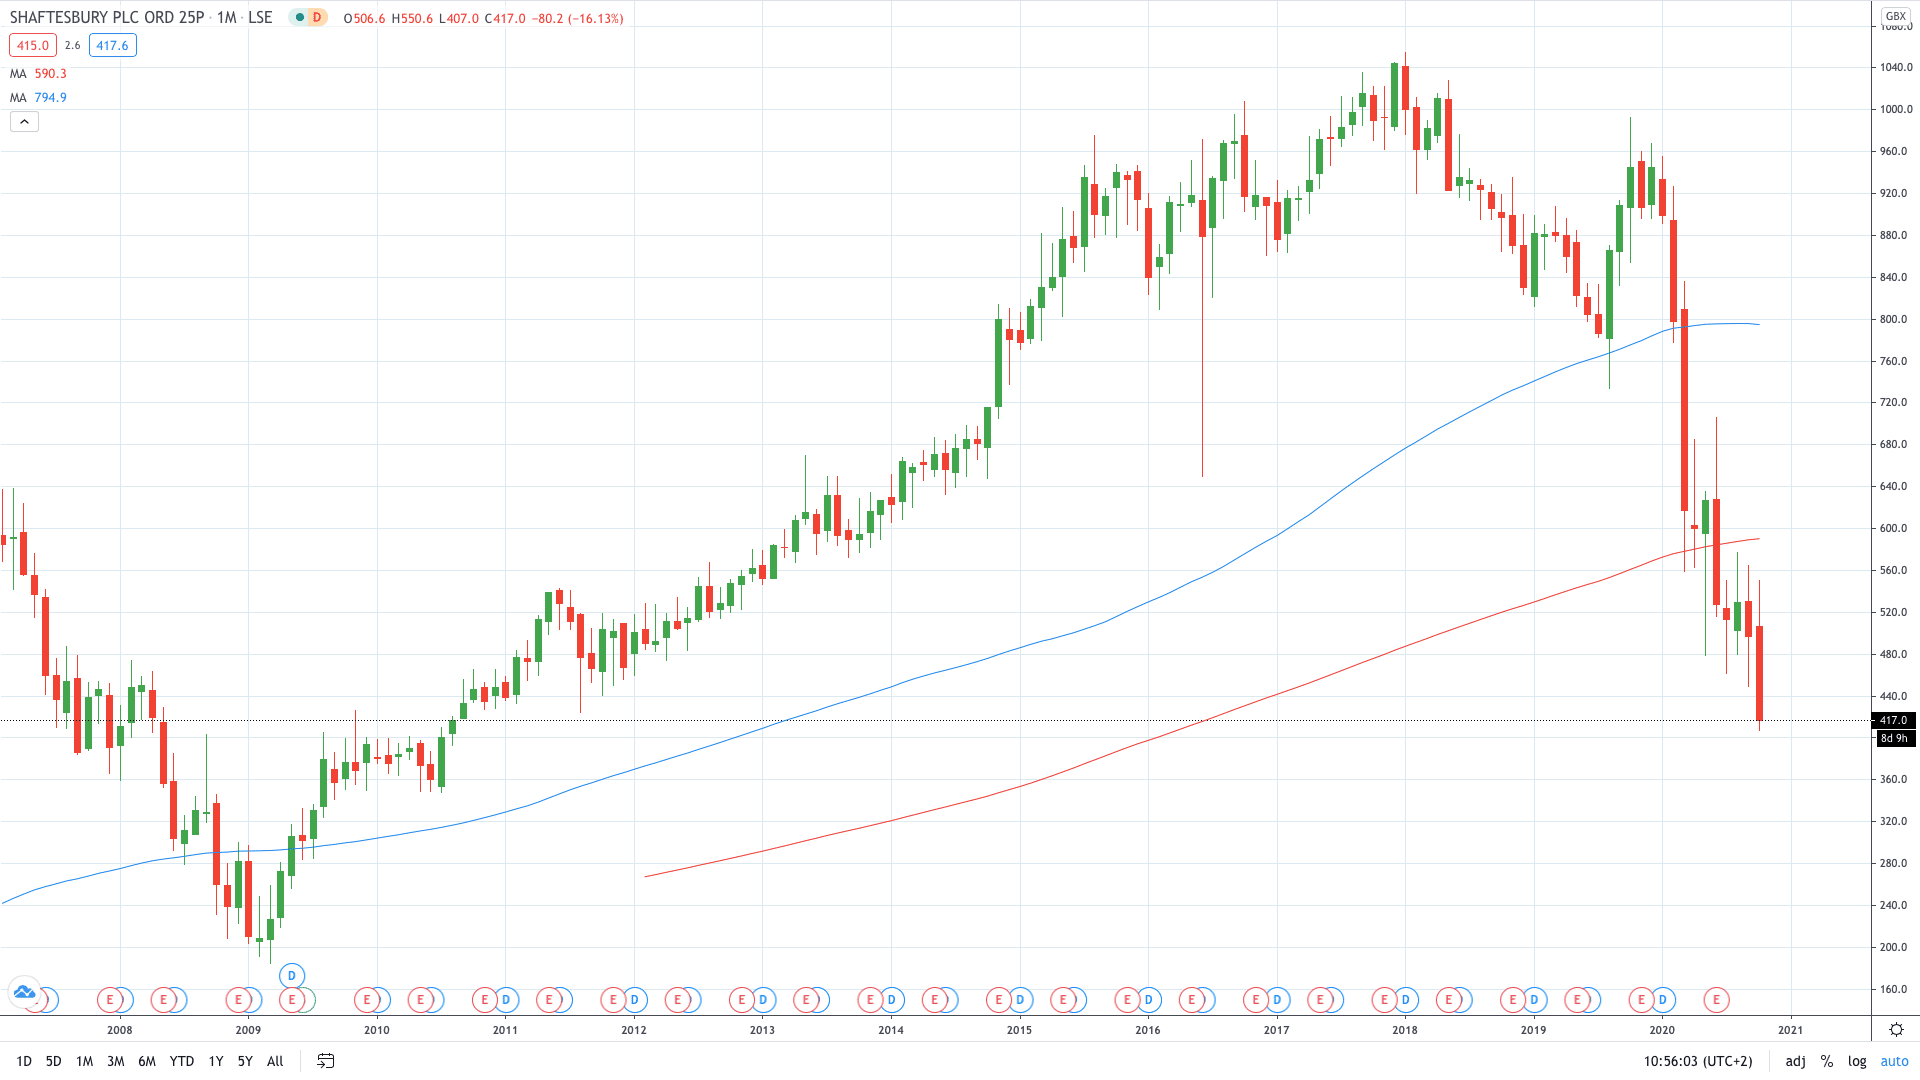The width and height of the screenshot is (1920, 1080).
Task: Open chart settings gear icon
Action: coord(1896,1029)
